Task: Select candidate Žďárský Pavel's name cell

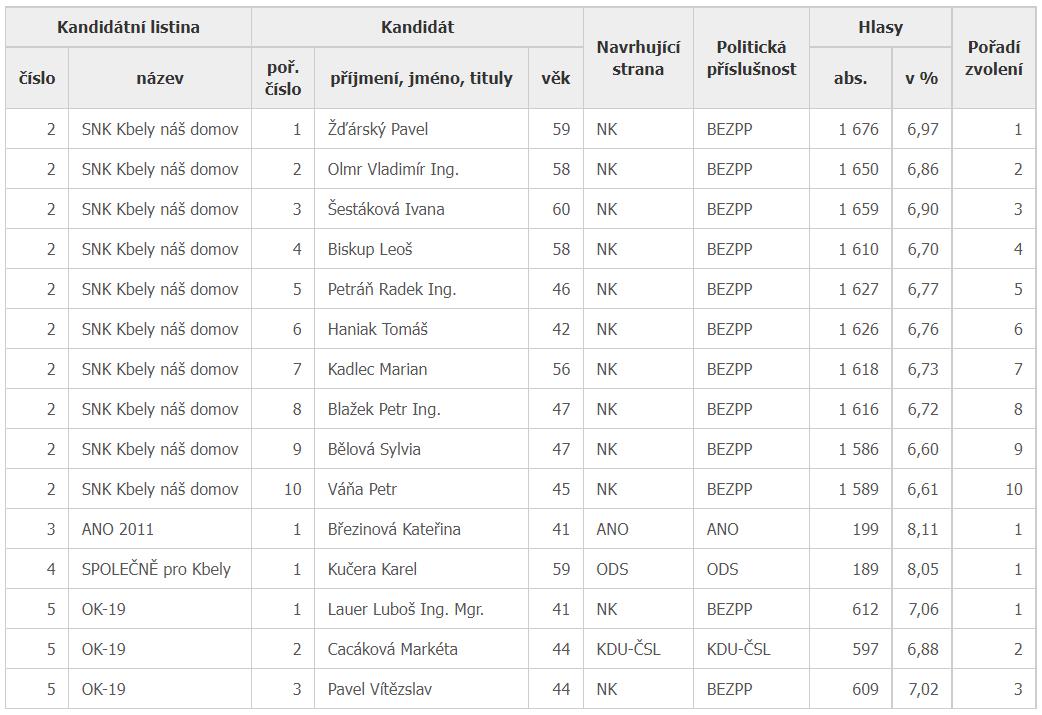Action: pyautogui.click(x=378, y=129)
